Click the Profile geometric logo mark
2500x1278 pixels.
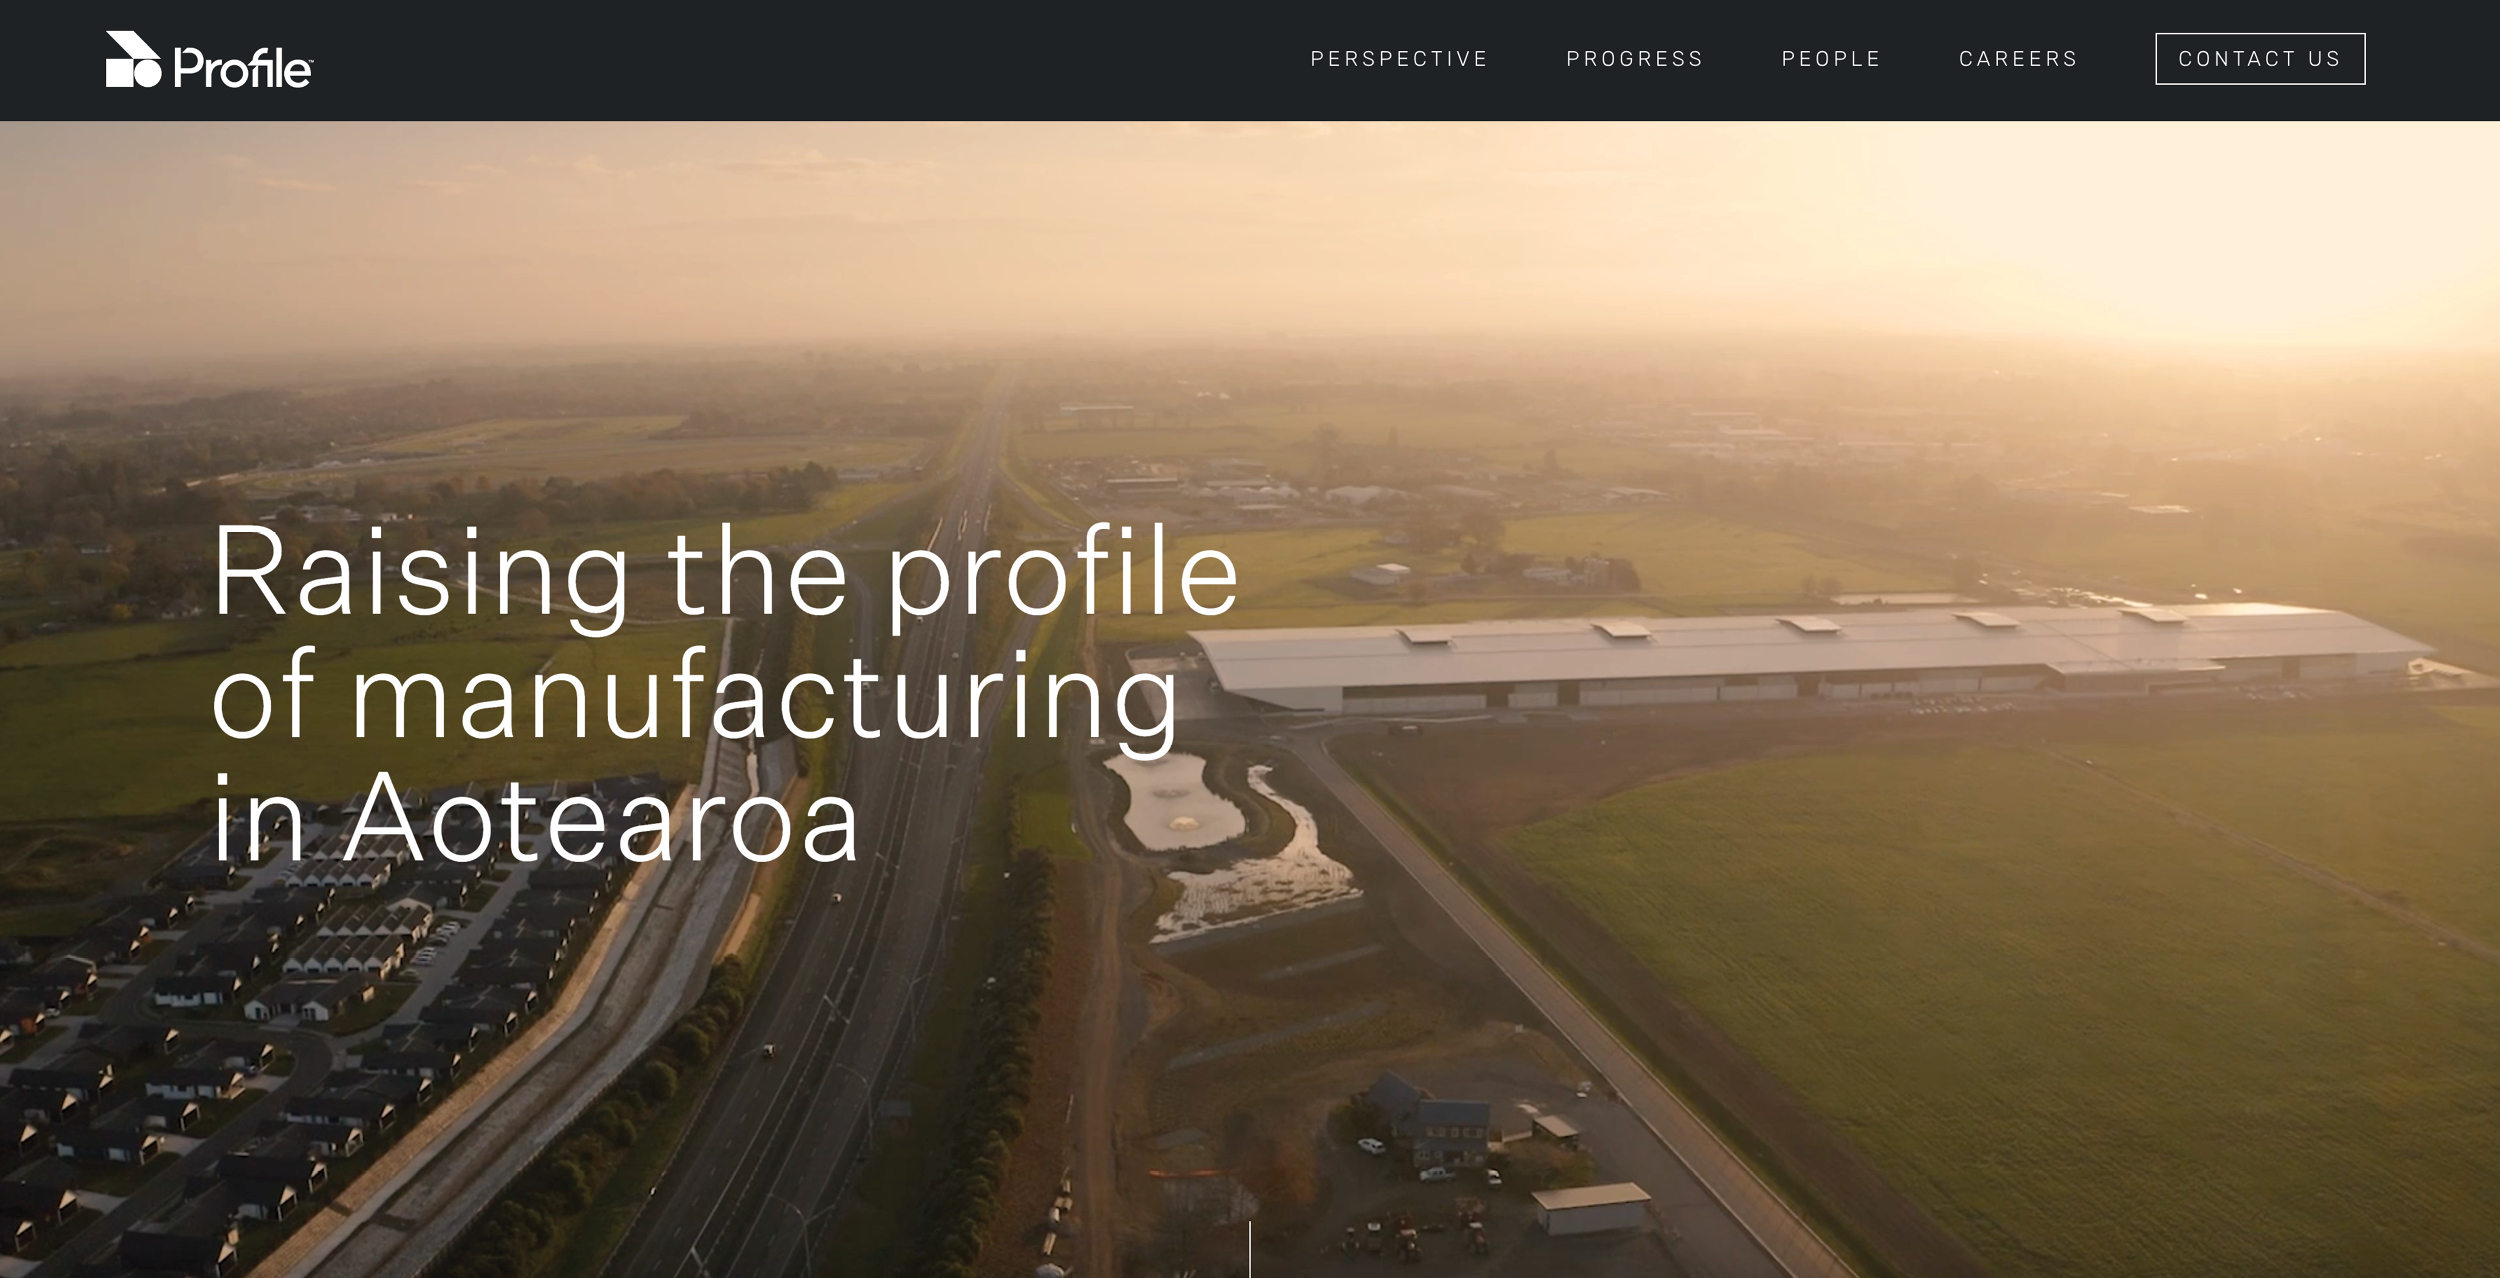point(133,59)
